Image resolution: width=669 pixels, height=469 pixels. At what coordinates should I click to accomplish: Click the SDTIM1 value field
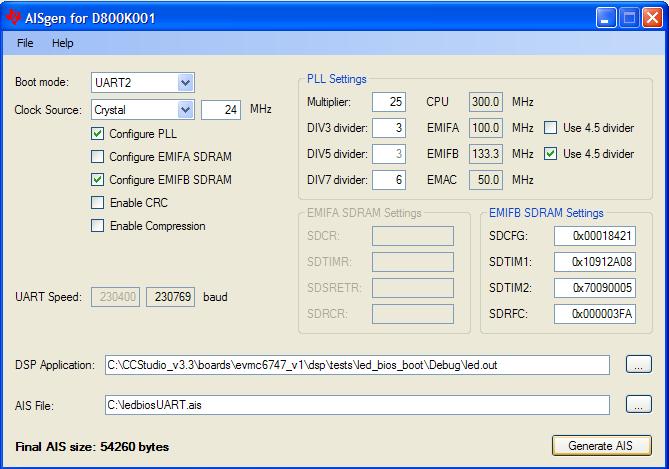coord(595,262)
